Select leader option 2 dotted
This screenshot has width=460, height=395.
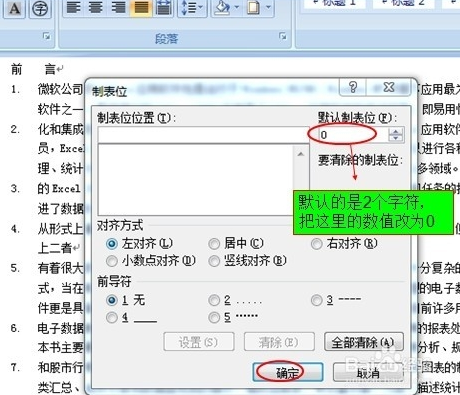point(236,300)
